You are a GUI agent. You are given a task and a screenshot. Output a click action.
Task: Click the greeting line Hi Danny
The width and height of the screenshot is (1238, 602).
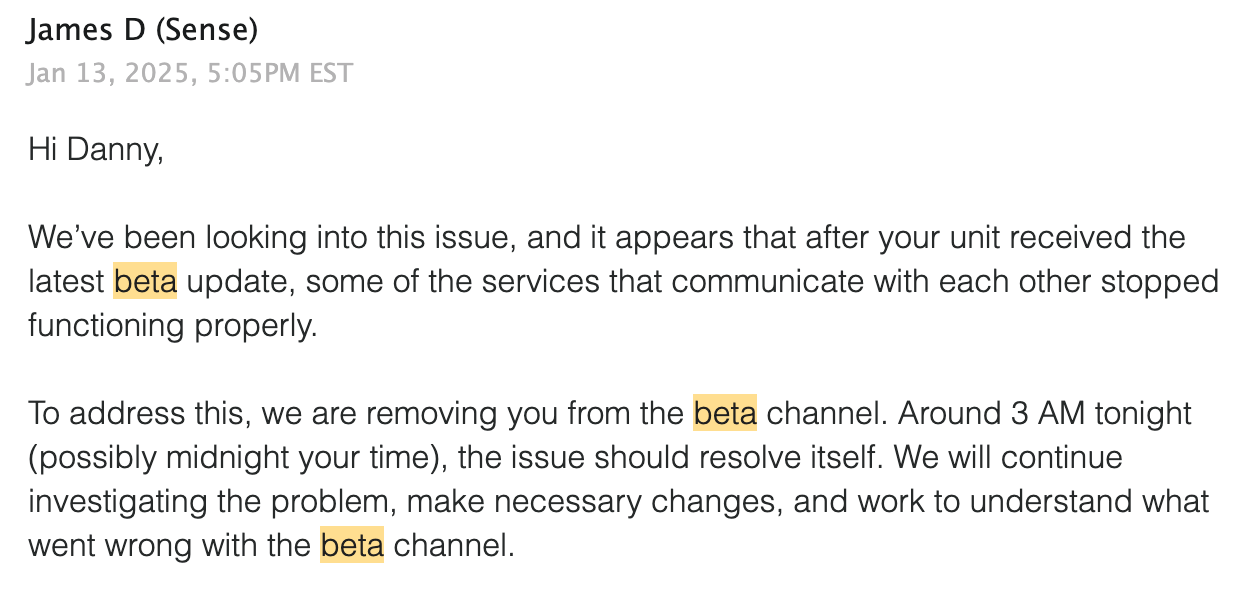pos(95,150)
